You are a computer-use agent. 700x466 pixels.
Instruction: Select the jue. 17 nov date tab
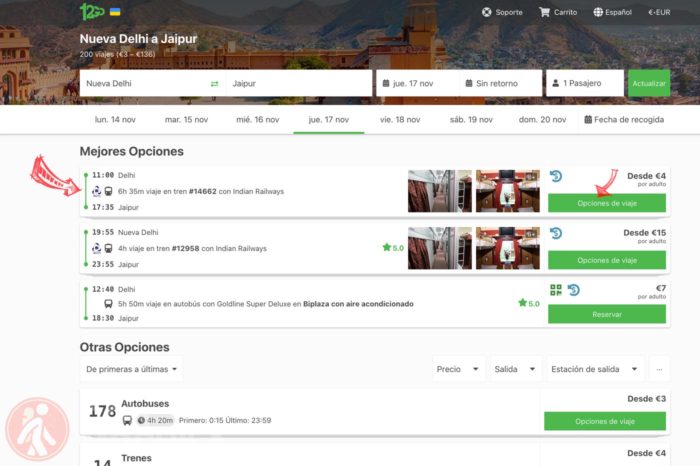[329, 120]
